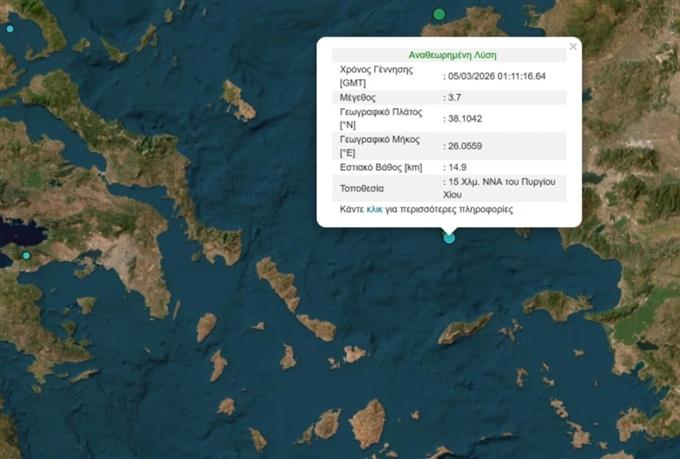Close the earthquake info popup
This screenshot has width=680, height=459.
(573, 46)
